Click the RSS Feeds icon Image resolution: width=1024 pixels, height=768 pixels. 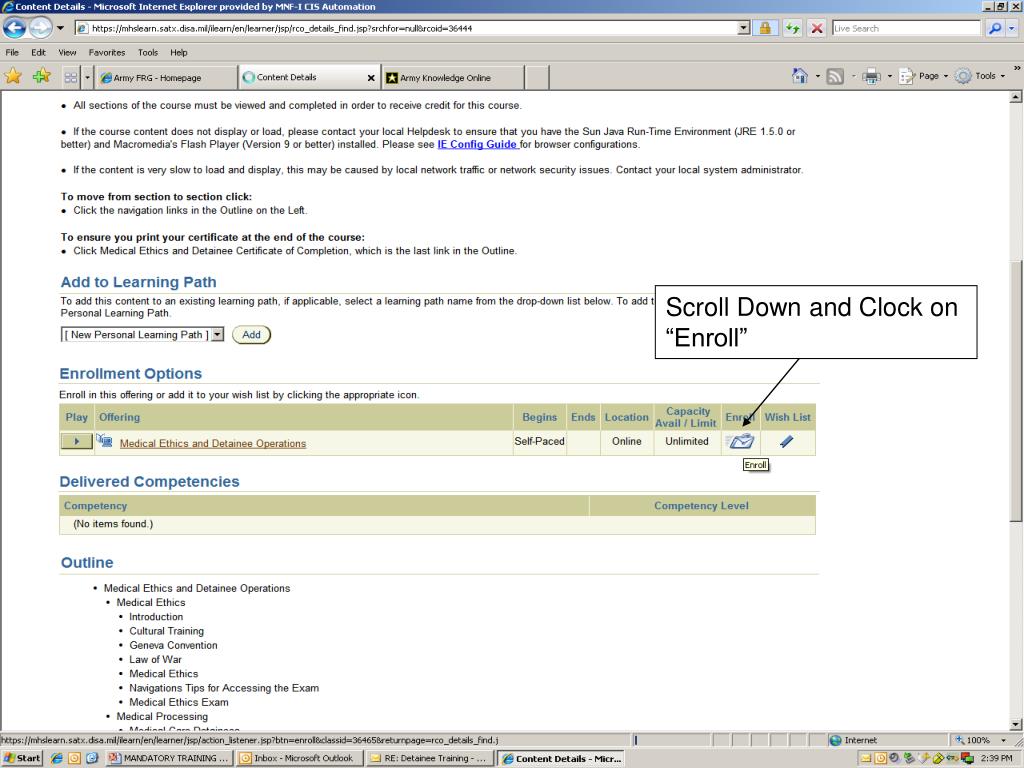tap(835, 76)
